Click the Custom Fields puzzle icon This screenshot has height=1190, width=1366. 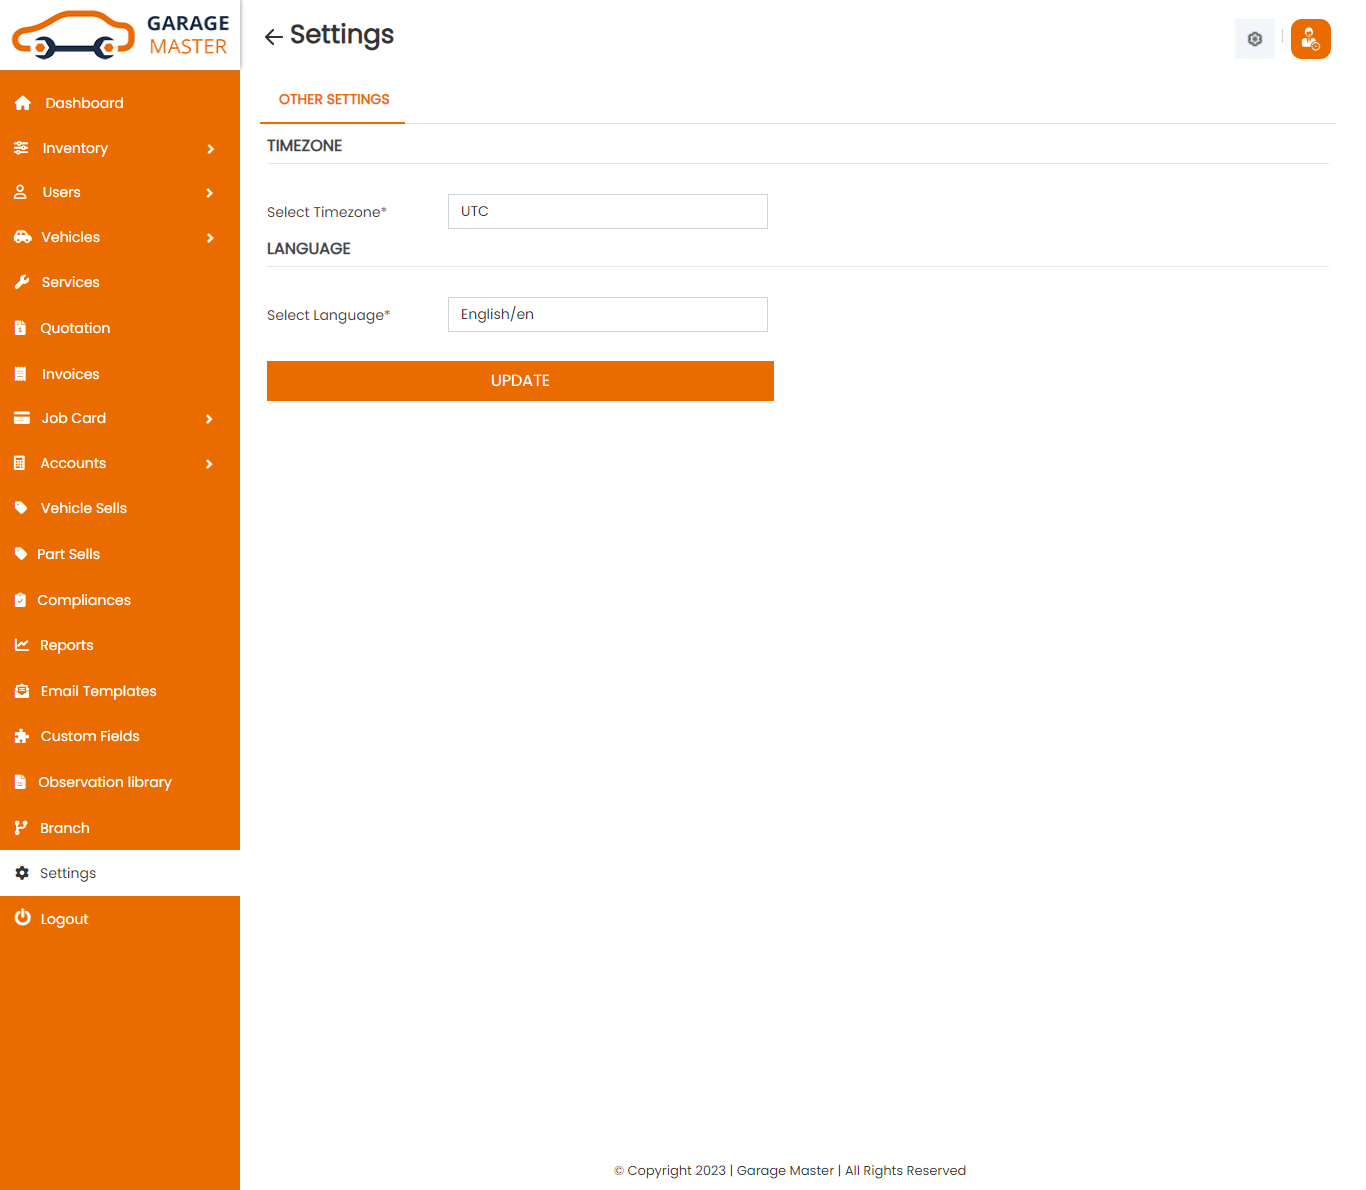tap(22, 736)
